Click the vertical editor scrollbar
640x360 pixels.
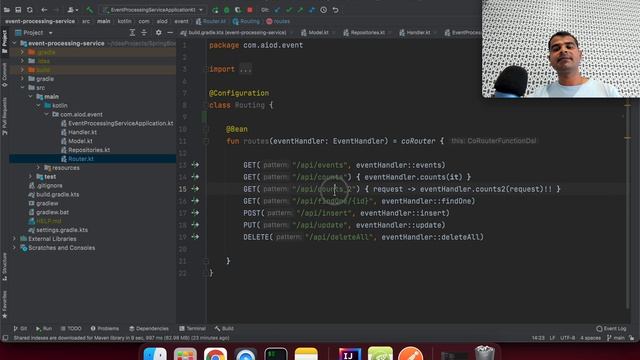pyautogui.click(x=627, y=204)
